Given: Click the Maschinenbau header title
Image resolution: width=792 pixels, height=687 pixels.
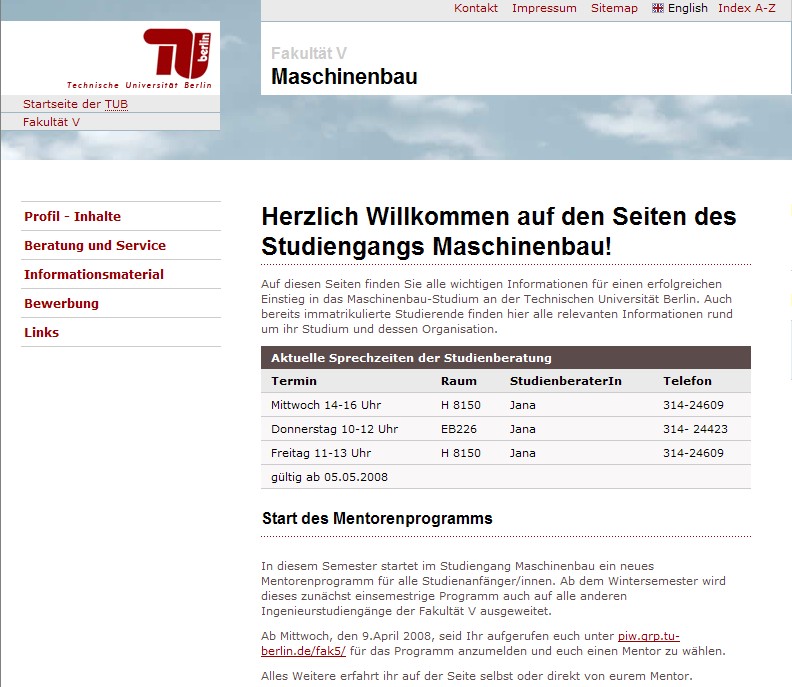Looking at the screenshot, I should pos(344,77).
